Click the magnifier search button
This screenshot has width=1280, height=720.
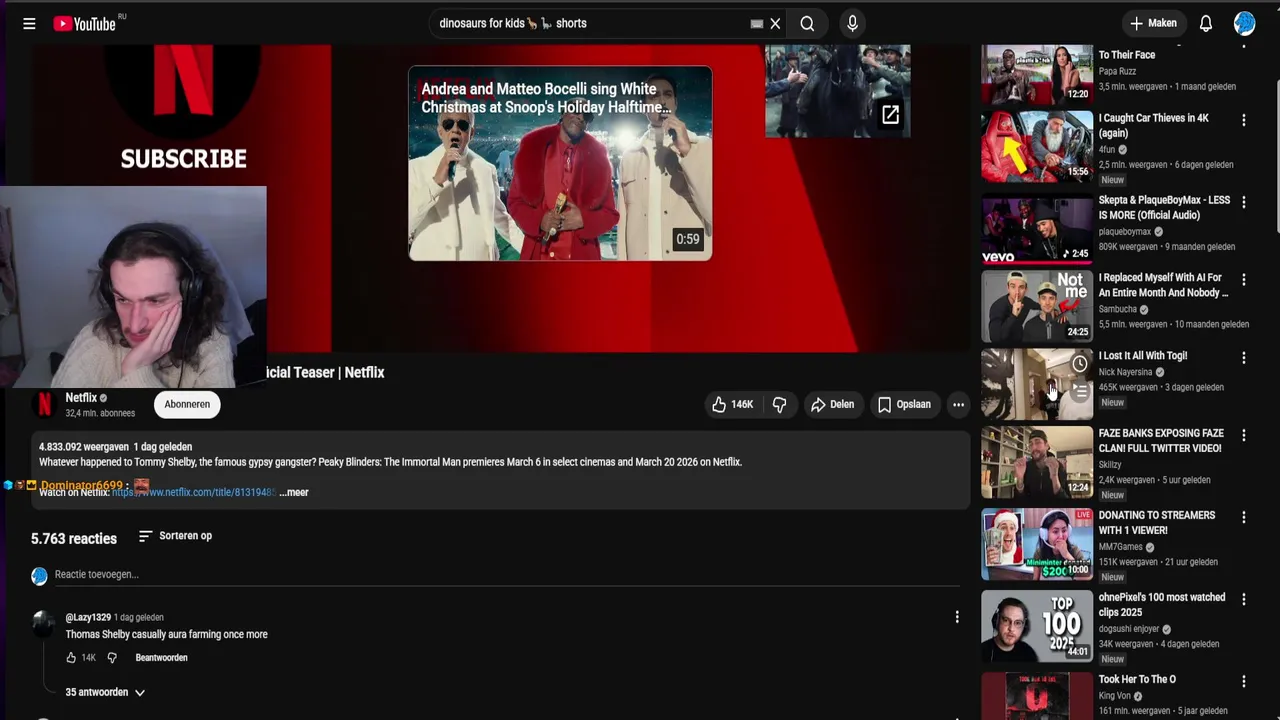[807, 23]
